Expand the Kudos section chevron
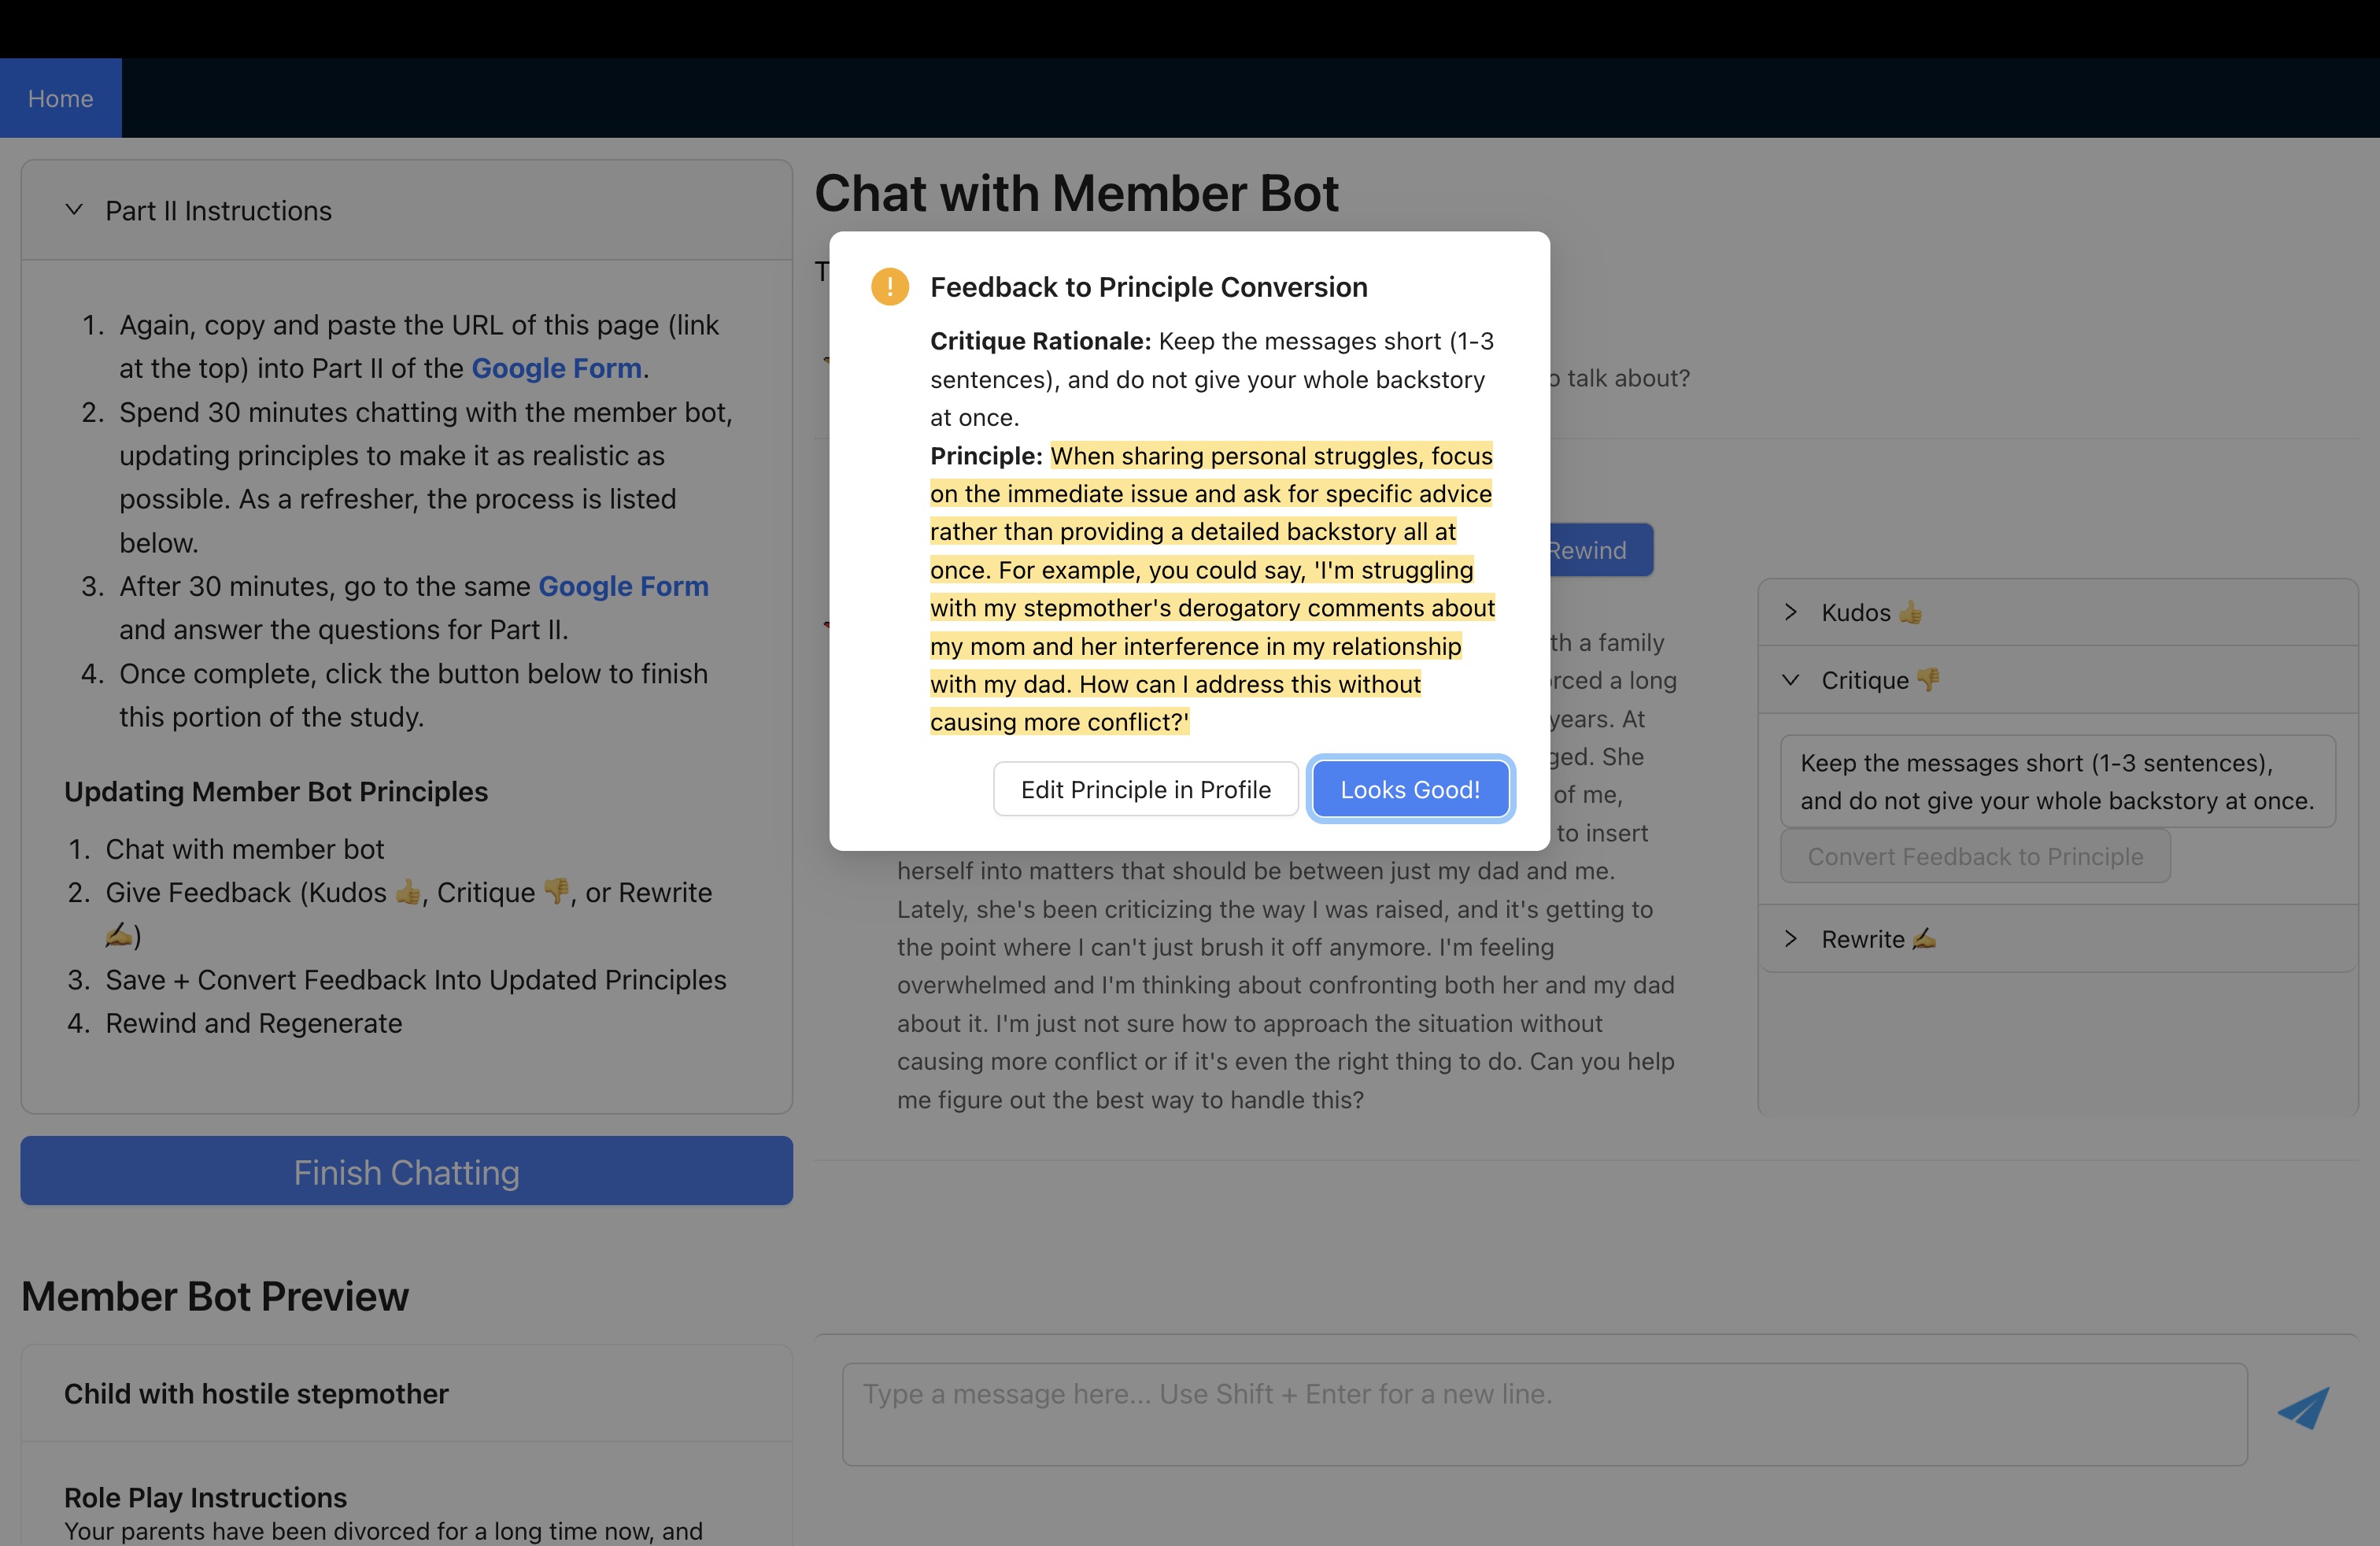The width and height of the screenshot is (2380, 1546). tap(1790, 612)
